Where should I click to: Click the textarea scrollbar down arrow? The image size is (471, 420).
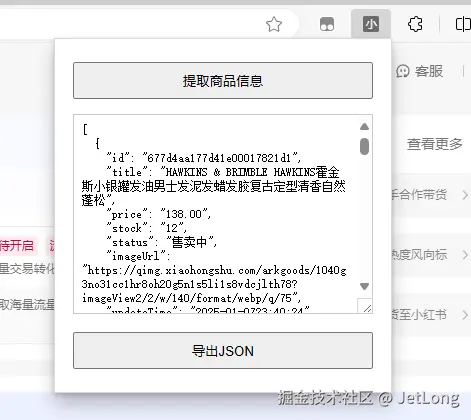pos(364,286)
